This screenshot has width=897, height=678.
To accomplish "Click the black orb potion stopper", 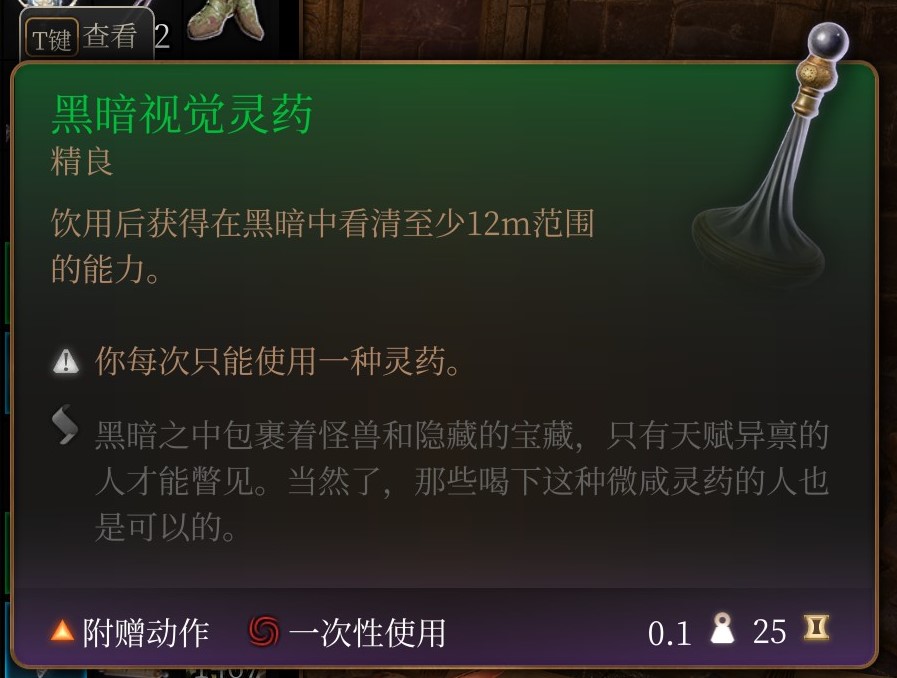I will click(x=828, y=44).
